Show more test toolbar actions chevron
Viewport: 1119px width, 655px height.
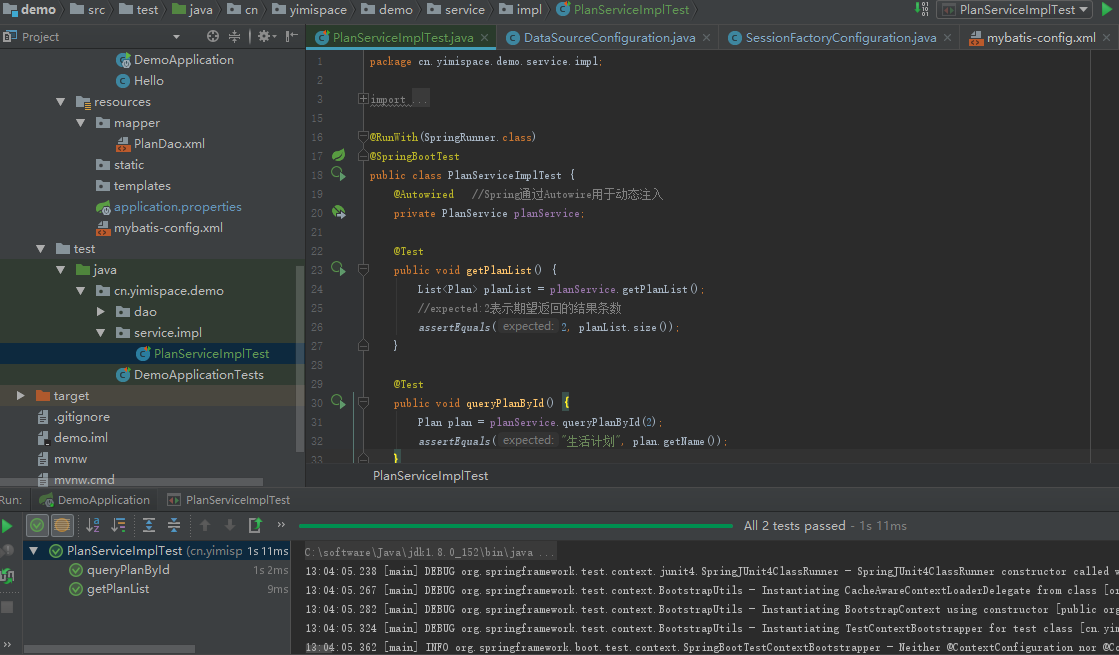(x=281, y=524)
